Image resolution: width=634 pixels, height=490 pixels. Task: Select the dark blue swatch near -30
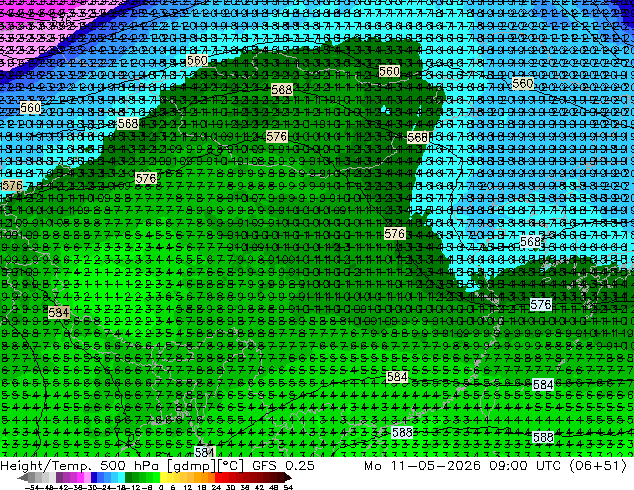click(94, 477)
